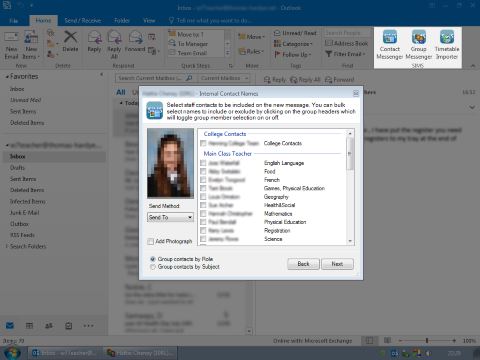Switch to People in the navigation bar

pos(49,326)
